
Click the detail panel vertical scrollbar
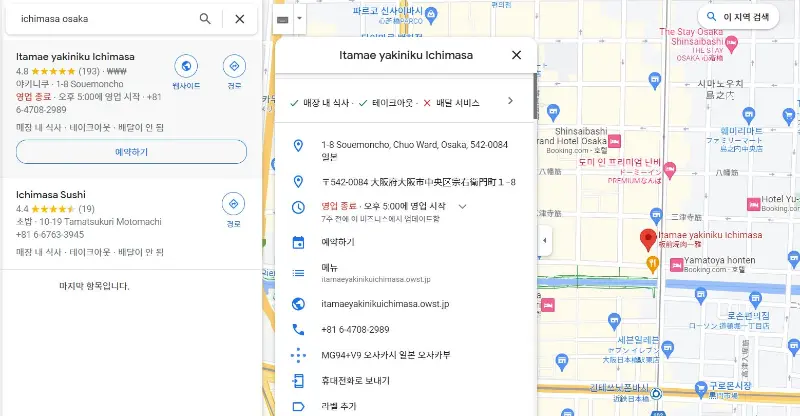point(535,96)
